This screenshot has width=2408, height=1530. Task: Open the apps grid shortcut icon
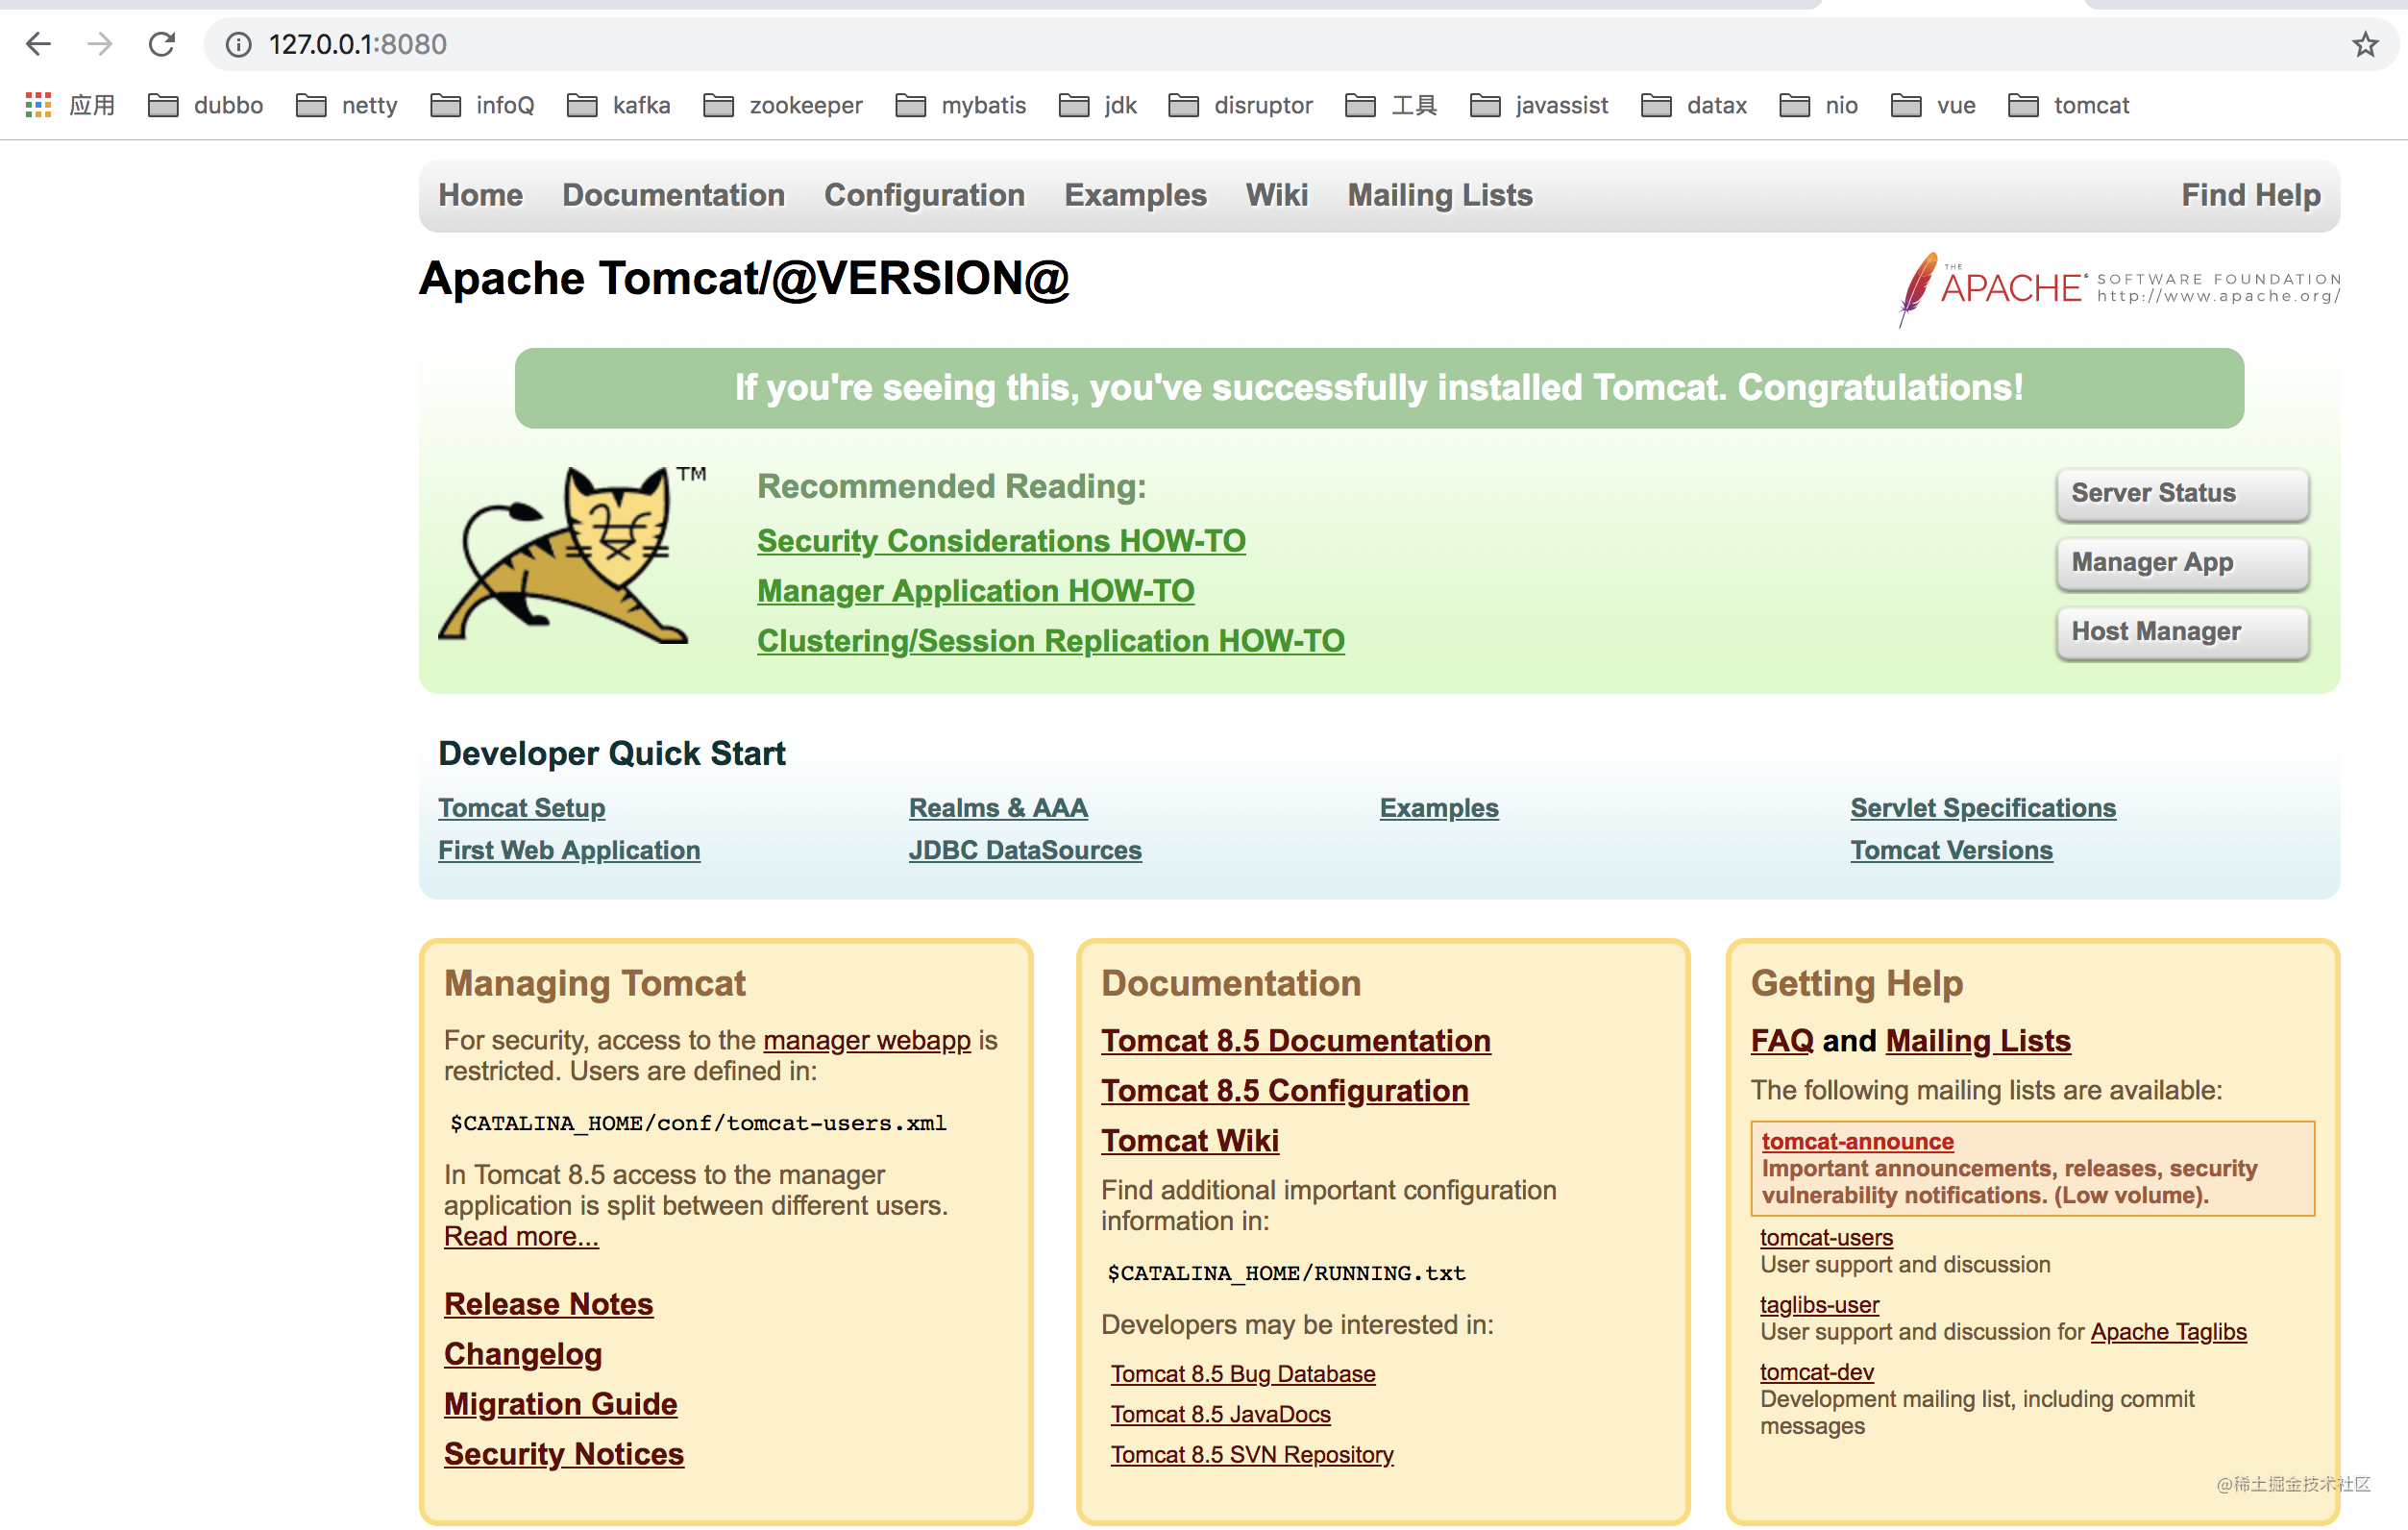[38, 105]
